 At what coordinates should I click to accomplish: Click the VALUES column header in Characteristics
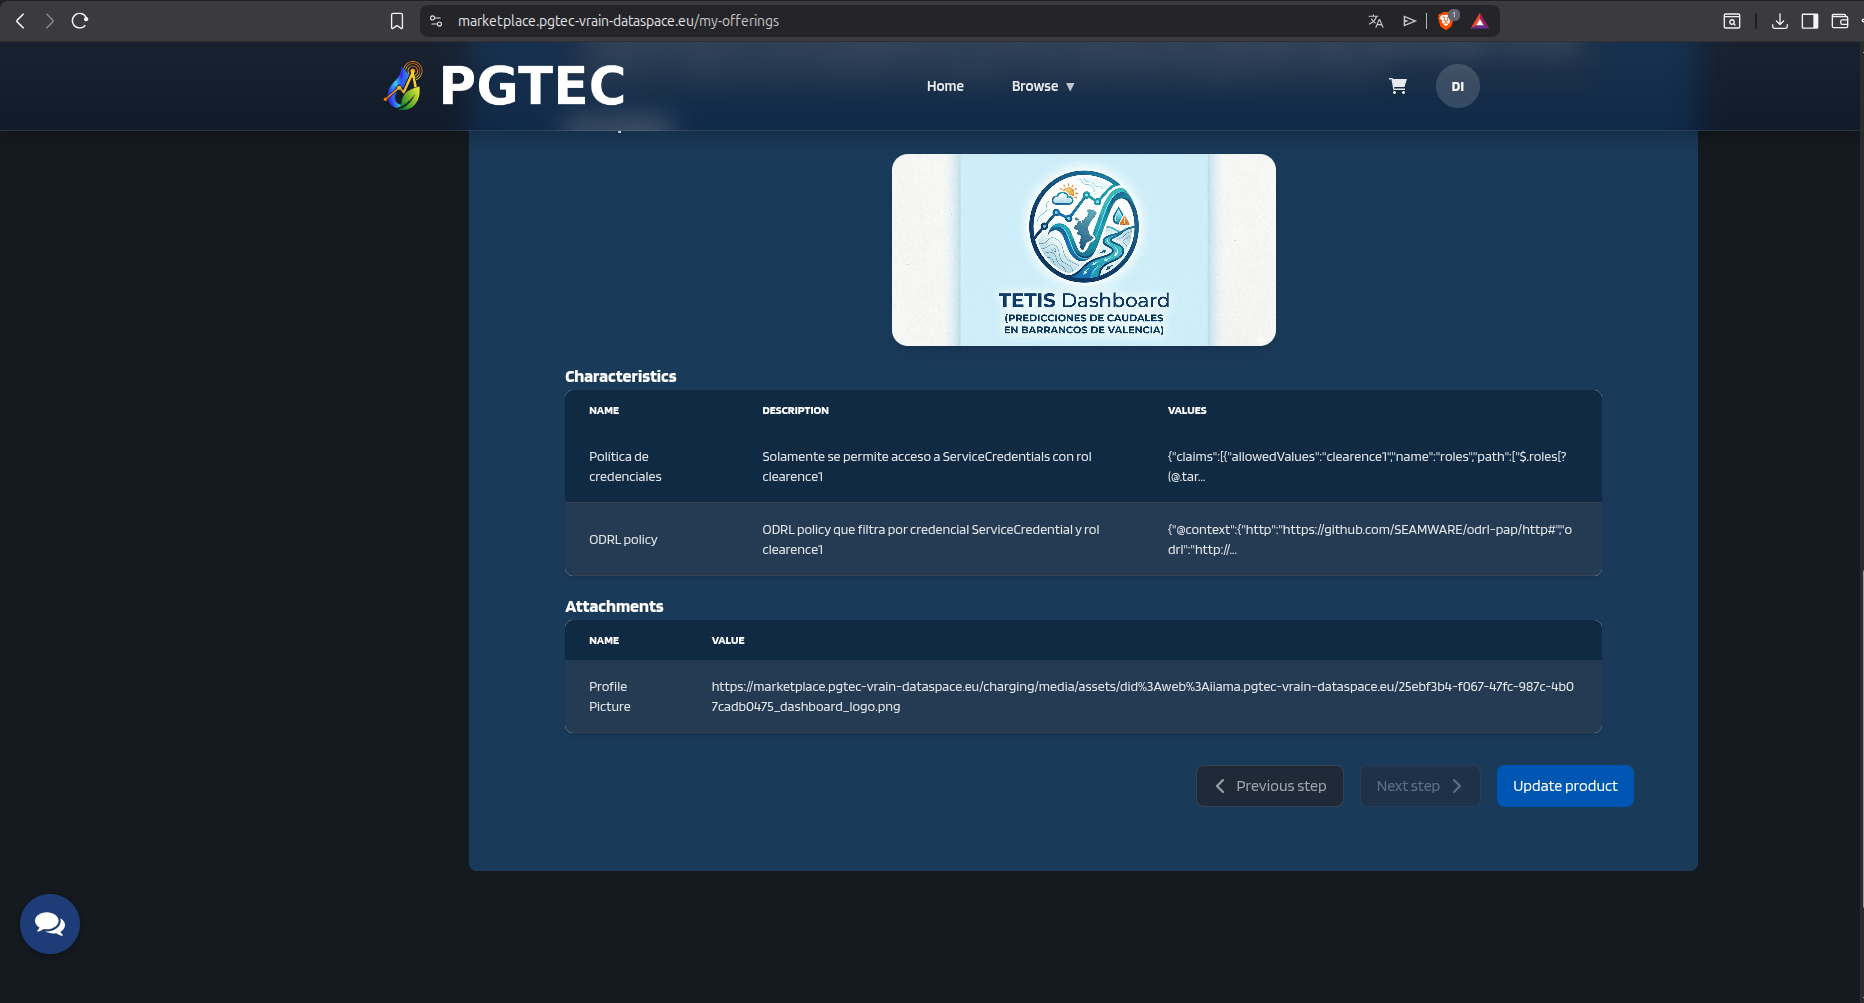point(1187,411)
